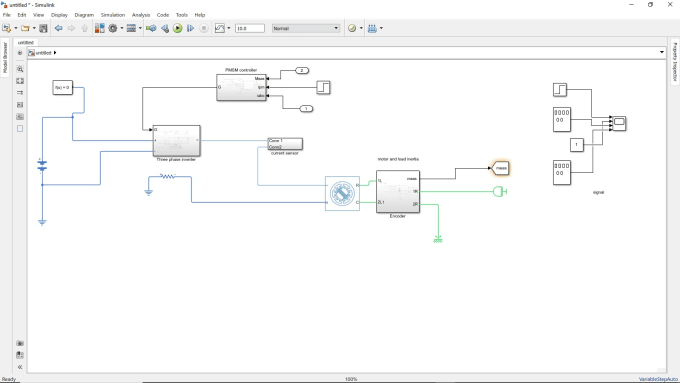
Task: Open the Tools menu
Action: coord(182,15)
